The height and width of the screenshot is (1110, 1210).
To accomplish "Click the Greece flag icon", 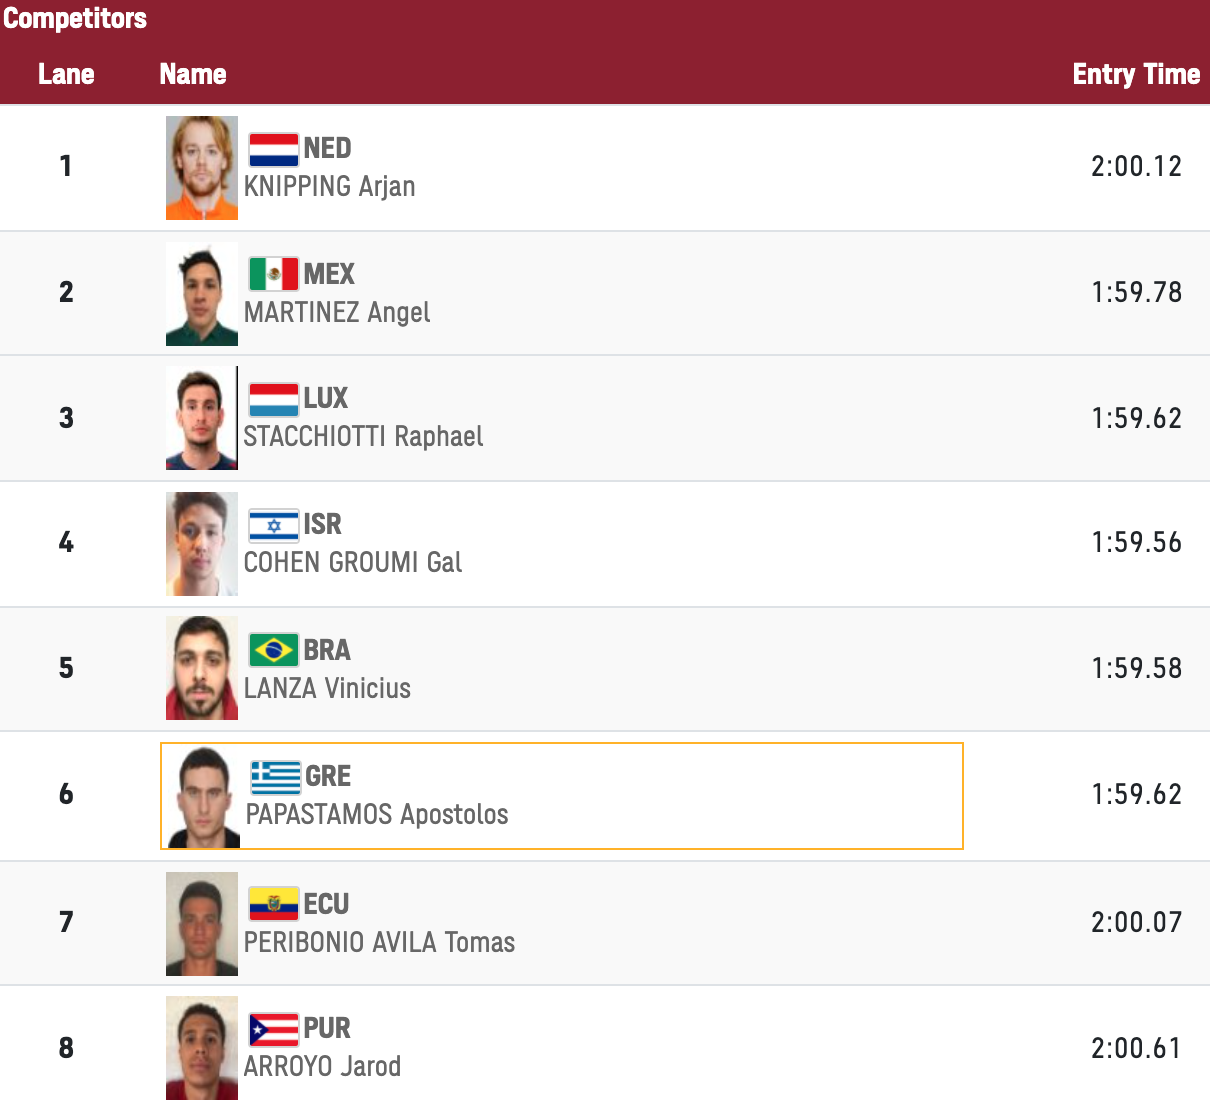I will pyautogui.click(x=276, y=776).
